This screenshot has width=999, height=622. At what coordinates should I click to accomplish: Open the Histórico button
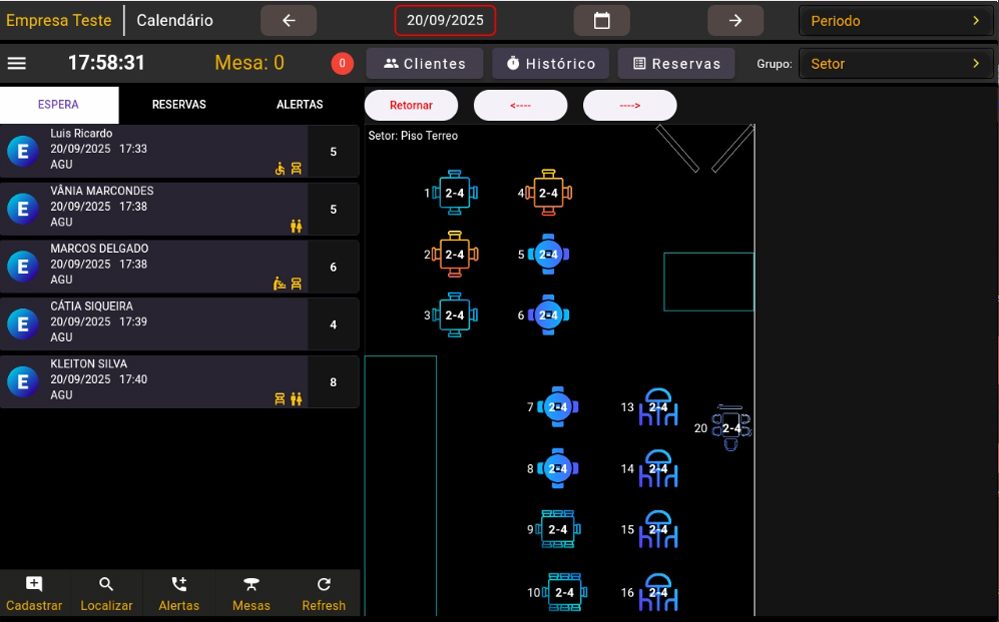point(550,64)
